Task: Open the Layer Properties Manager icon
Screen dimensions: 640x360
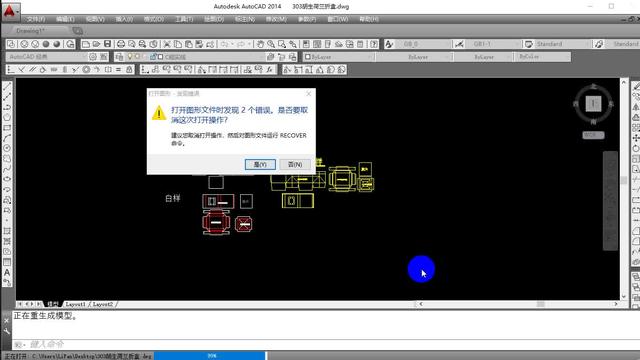Action: coord(119,57)
